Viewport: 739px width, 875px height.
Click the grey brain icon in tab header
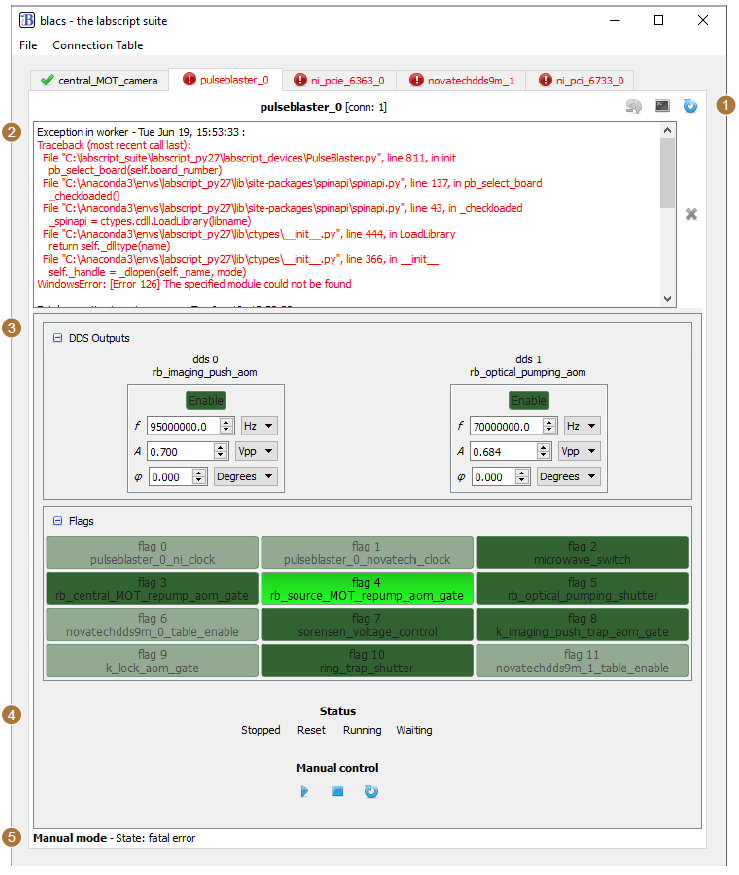point(634,106)
